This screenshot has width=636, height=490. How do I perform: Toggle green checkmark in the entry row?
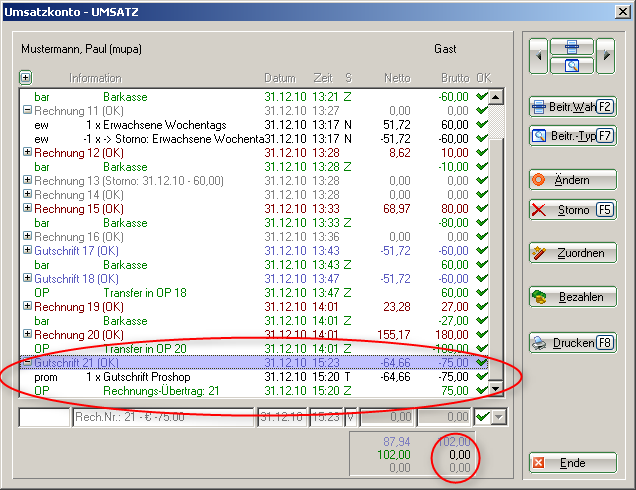point(483,417)
